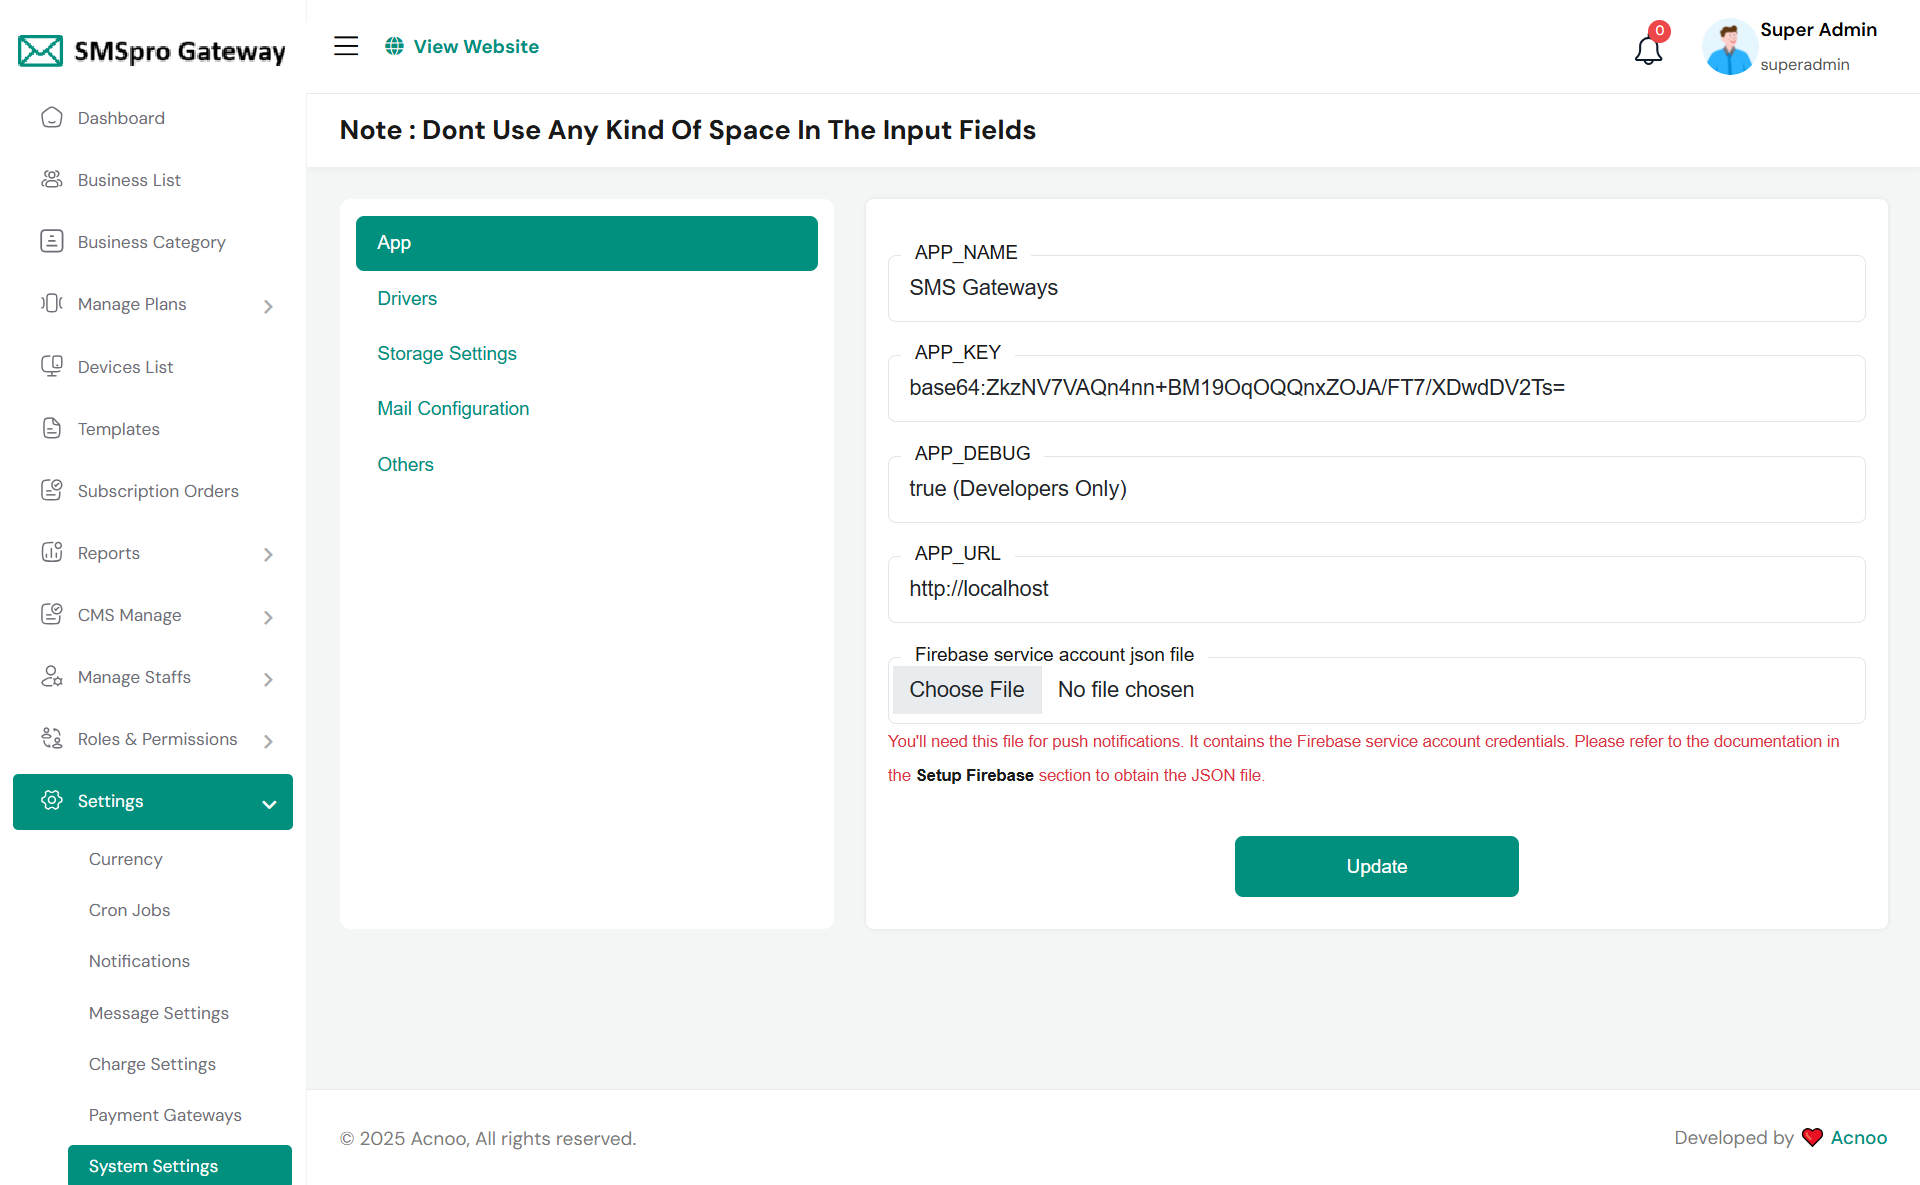1920x1185 pixels.
Task: Expand the Roles & Permissions chevron
Action: (268, 741)
